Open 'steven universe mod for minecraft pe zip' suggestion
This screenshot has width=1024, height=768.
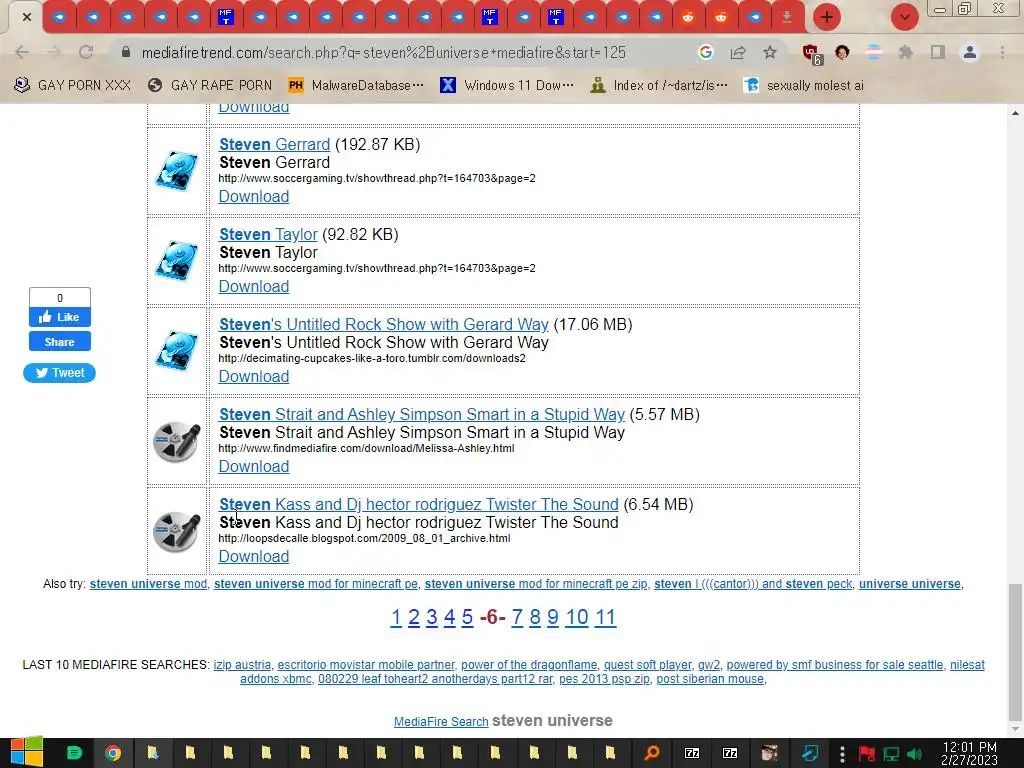coord(536,584)
